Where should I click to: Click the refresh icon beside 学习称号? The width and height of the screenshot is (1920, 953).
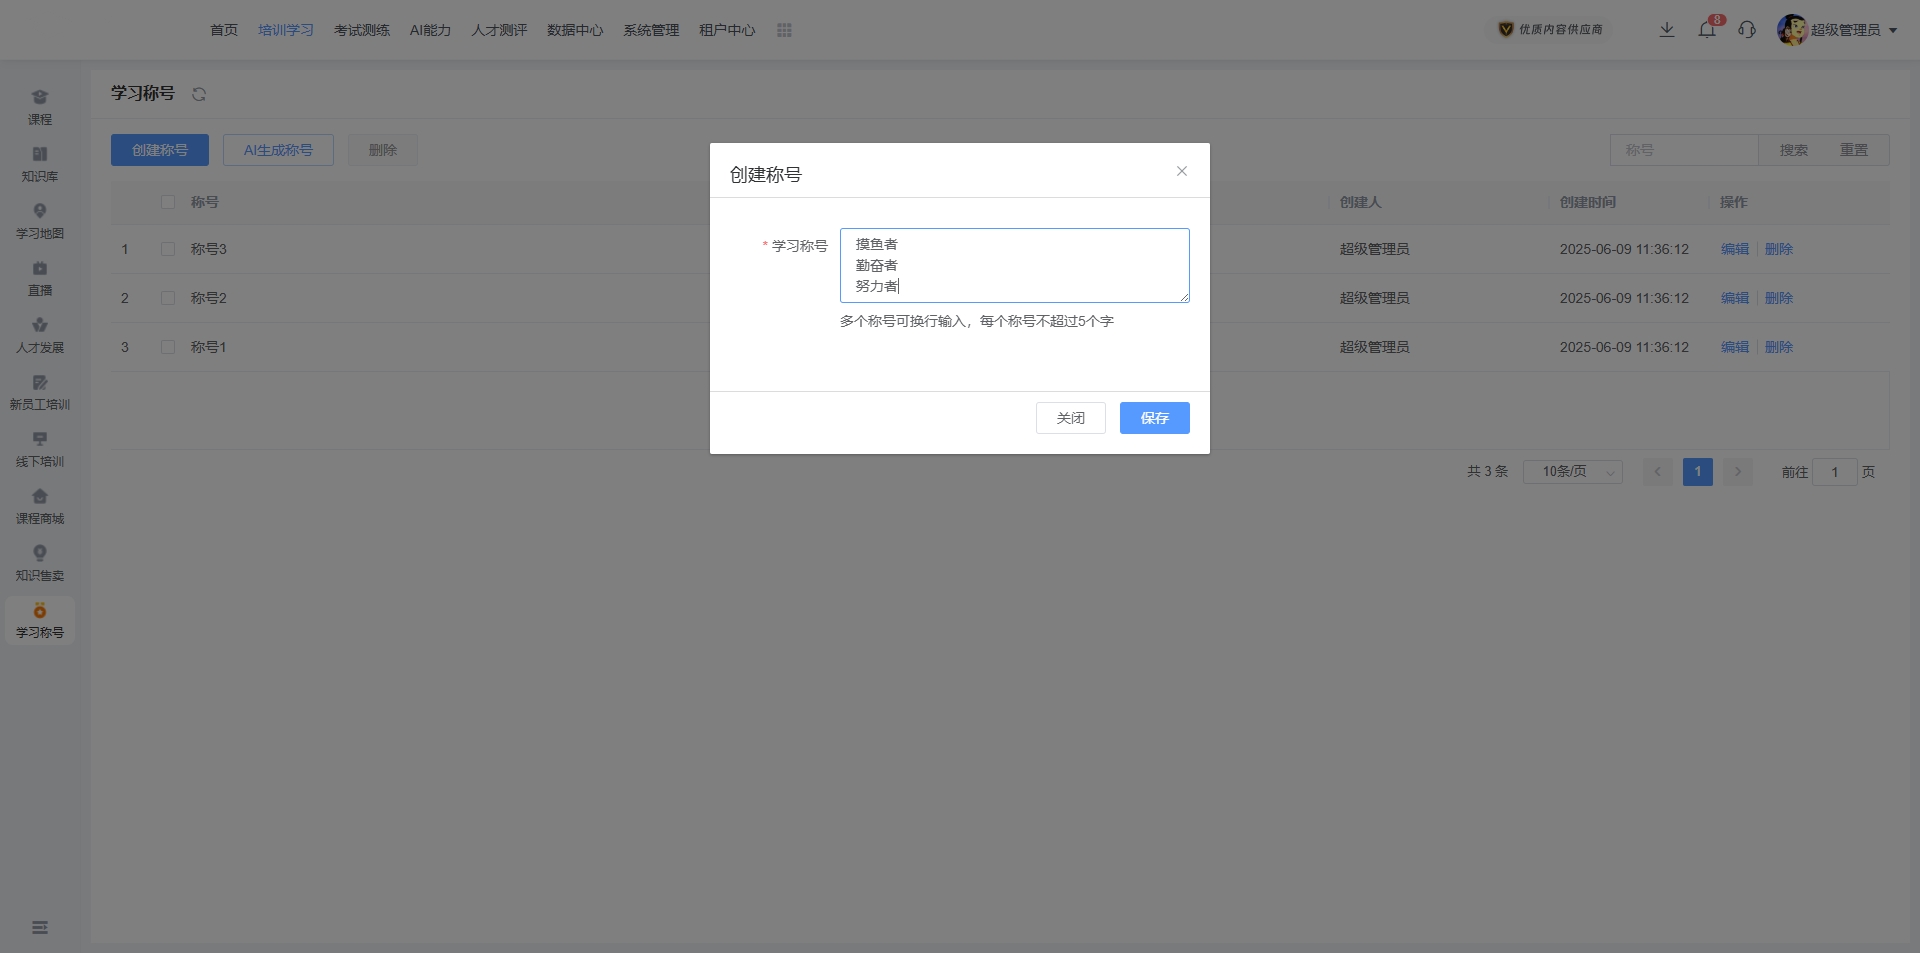199,94
